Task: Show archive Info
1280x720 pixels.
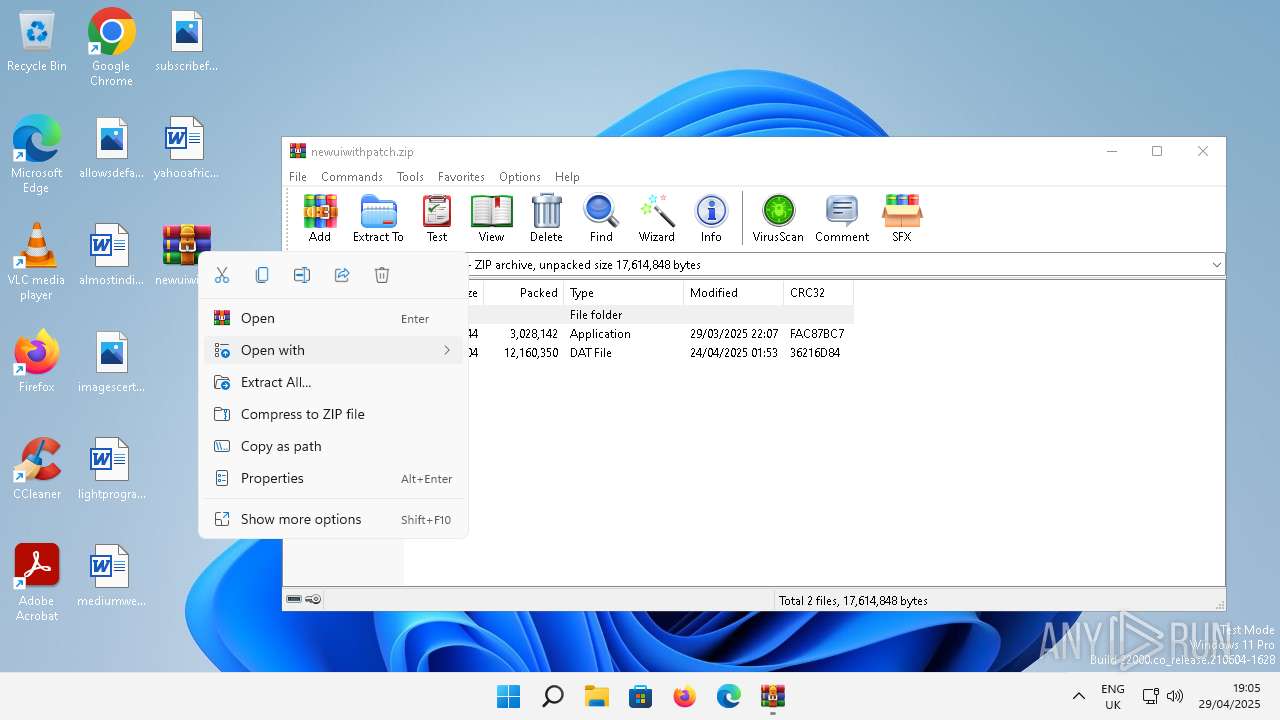Action: pyautogui.click(x=711, y=218)
